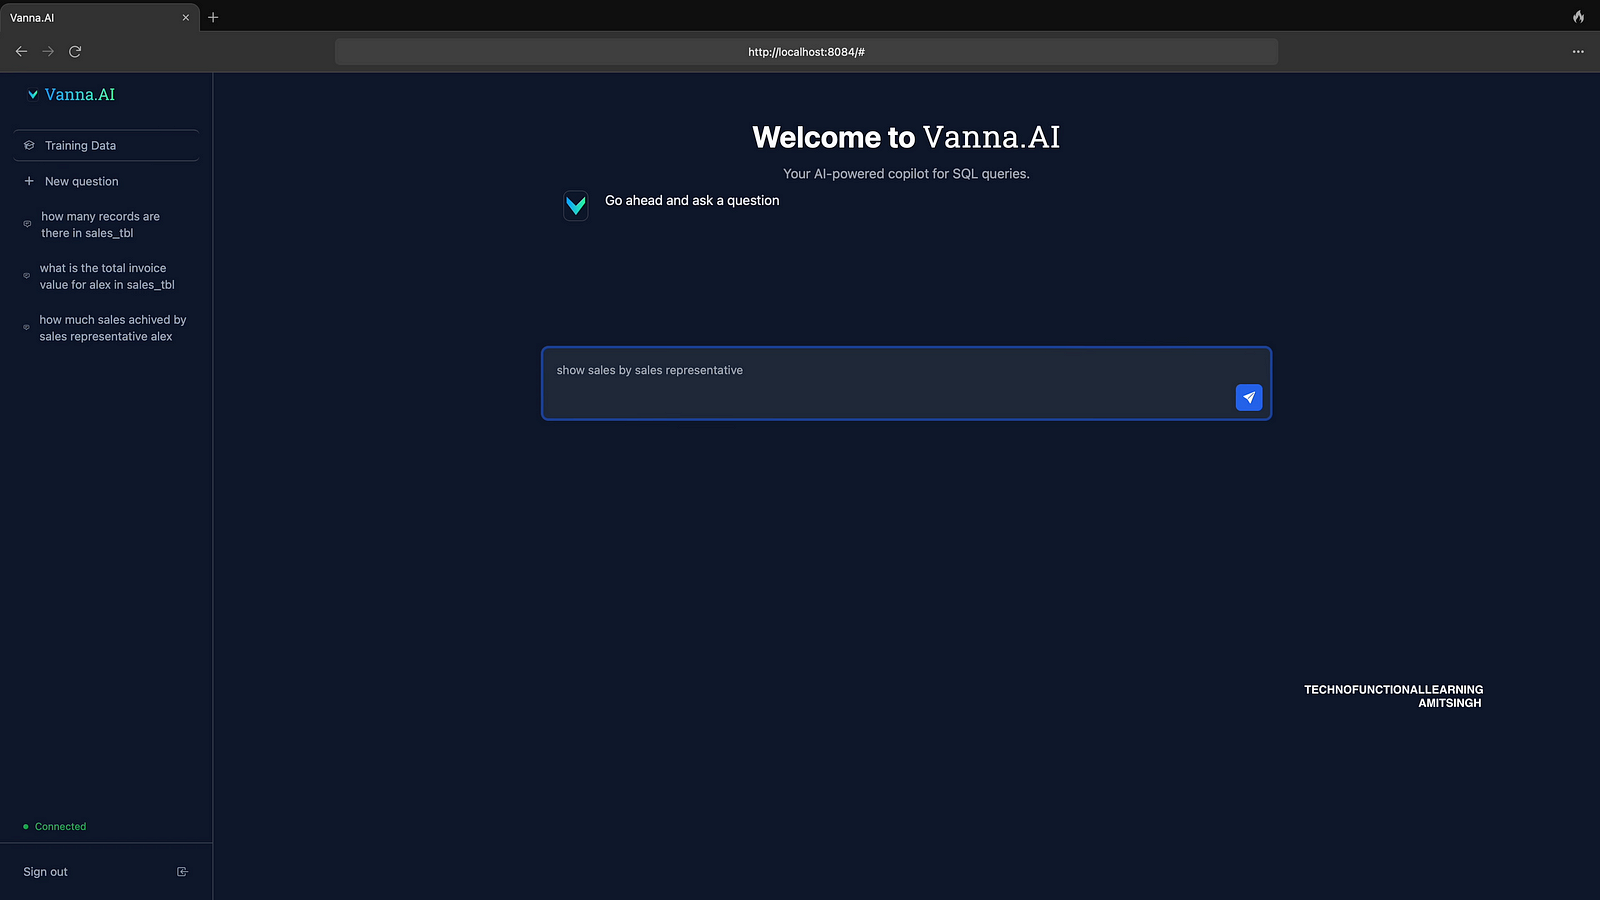The image size is (1600, 900).
Task: Open a new browser tab
Action: point(213,17)
